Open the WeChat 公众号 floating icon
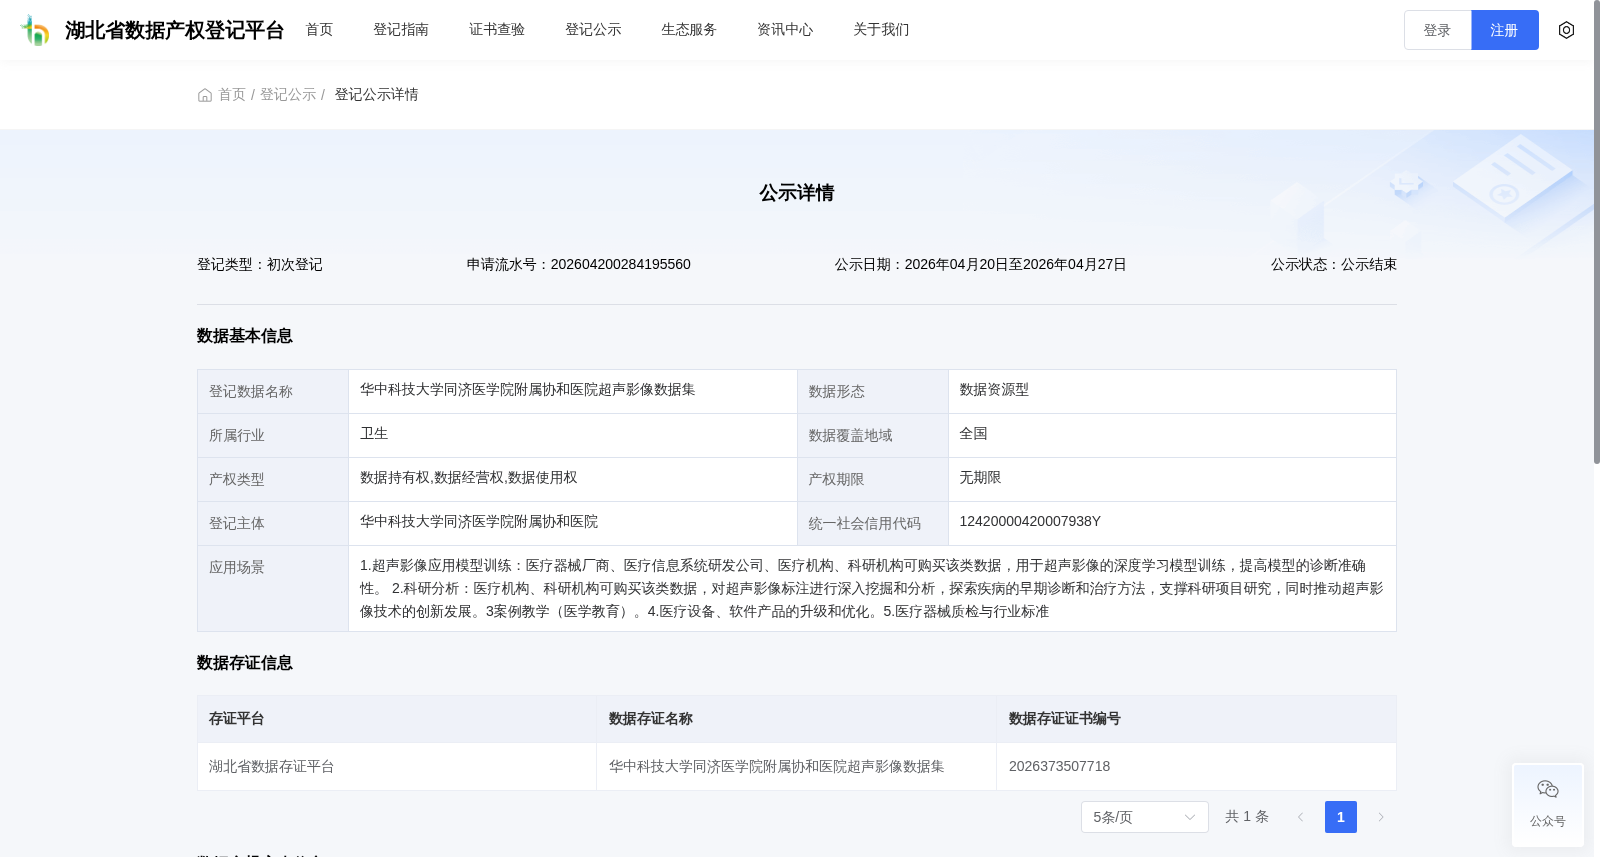 pyautogui.click(x=1548, y=805)
